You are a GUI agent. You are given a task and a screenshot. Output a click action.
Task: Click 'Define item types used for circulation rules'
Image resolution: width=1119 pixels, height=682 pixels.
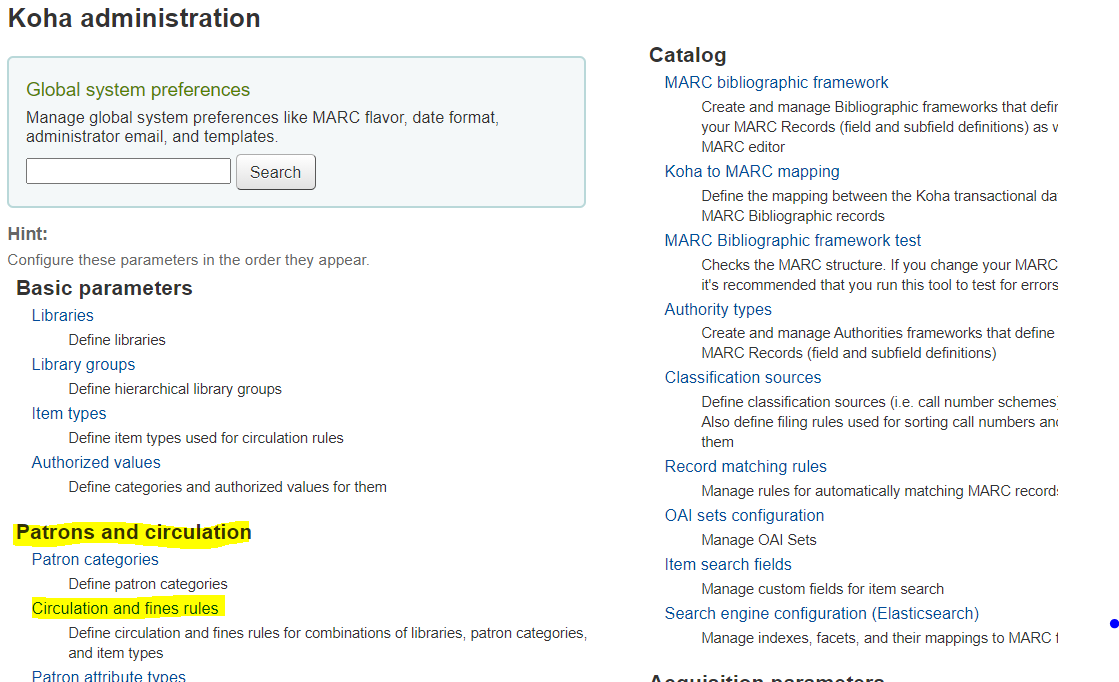click(x=206, y=438)
